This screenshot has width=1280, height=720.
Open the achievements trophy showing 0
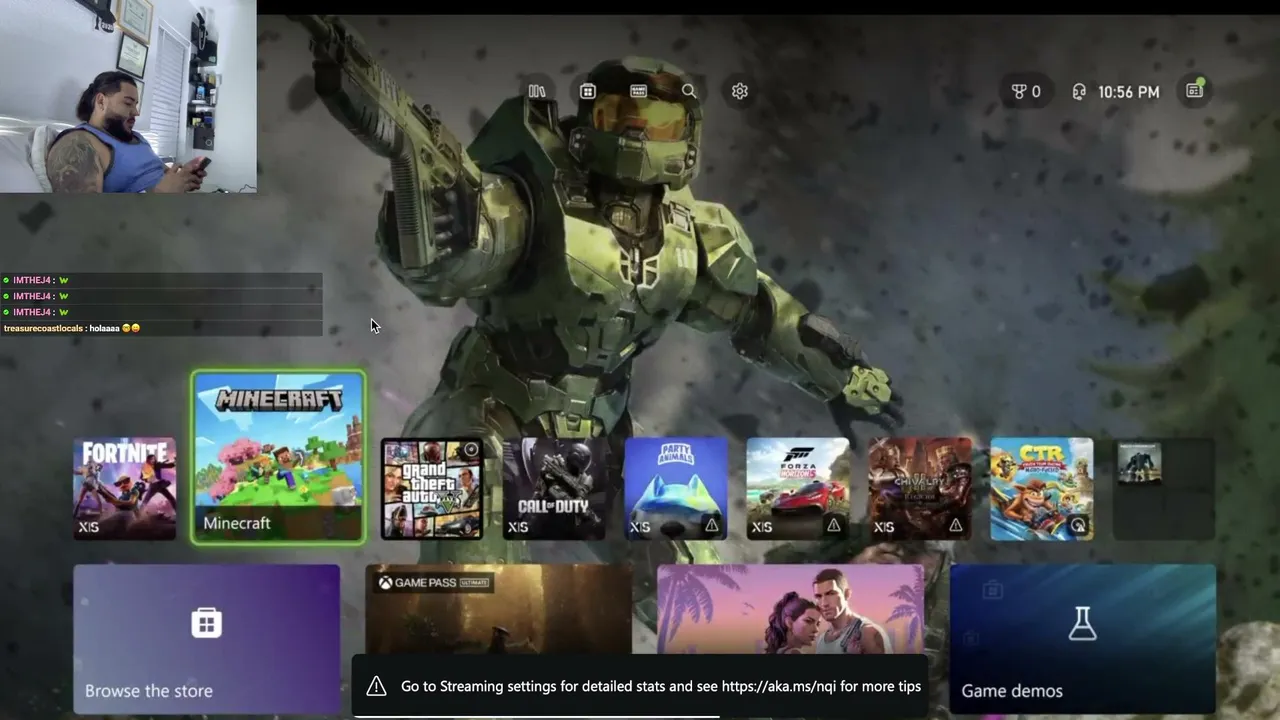pos(1026,92)
